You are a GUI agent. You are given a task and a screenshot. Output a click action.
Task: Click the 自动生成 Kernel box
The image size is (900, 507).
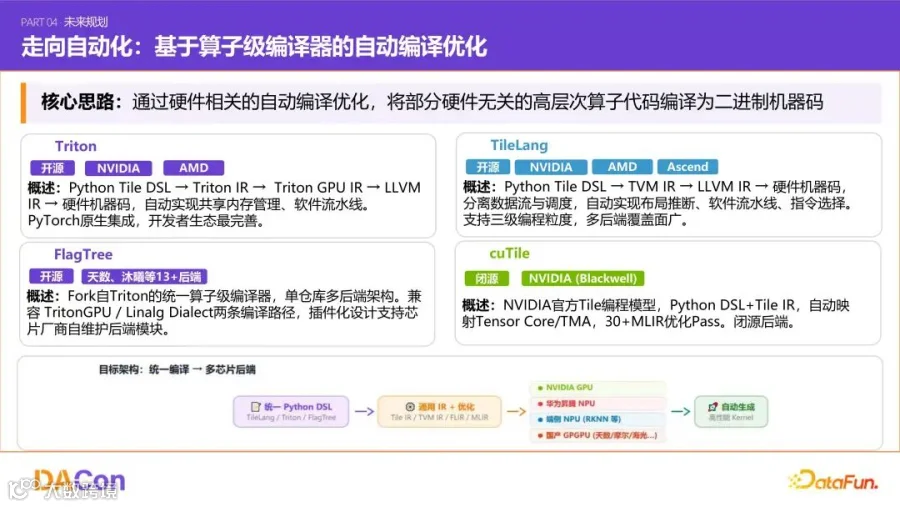(x=731, y=411)
